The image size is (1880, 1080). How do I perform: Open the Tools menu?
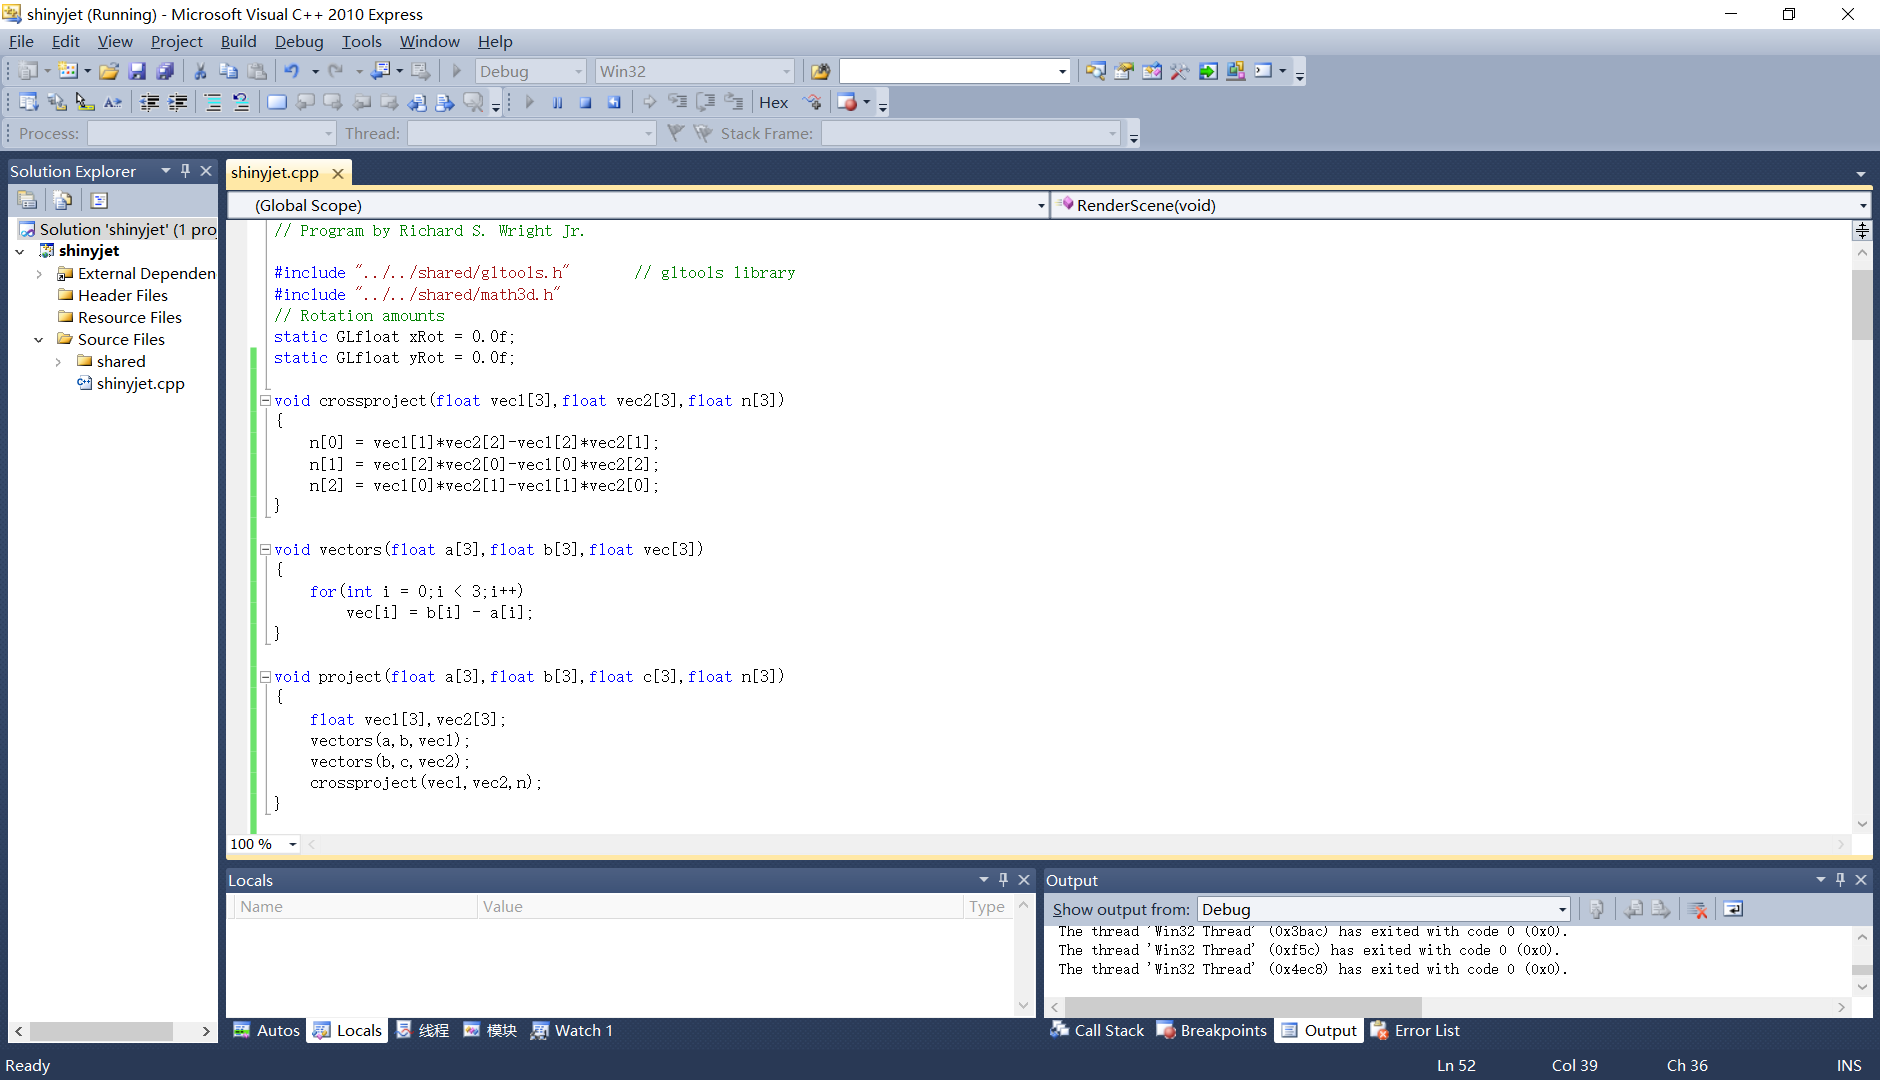[361, 41]
